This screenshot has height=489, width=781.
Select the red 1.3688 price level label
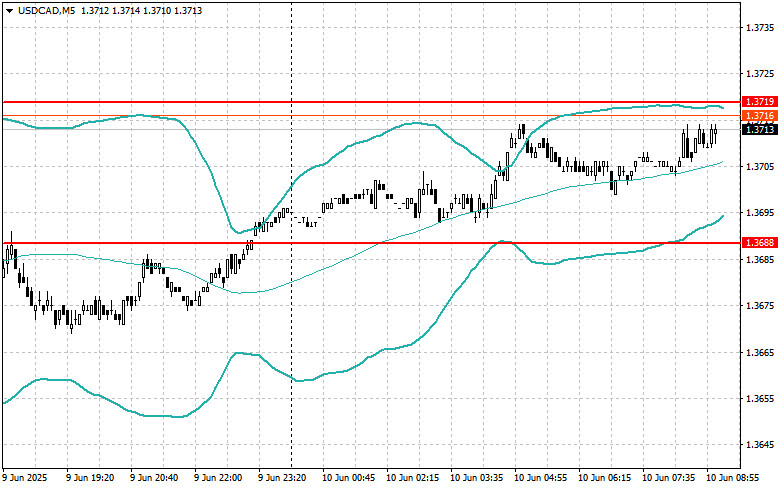pyautogui.click(x=760, y=243)
